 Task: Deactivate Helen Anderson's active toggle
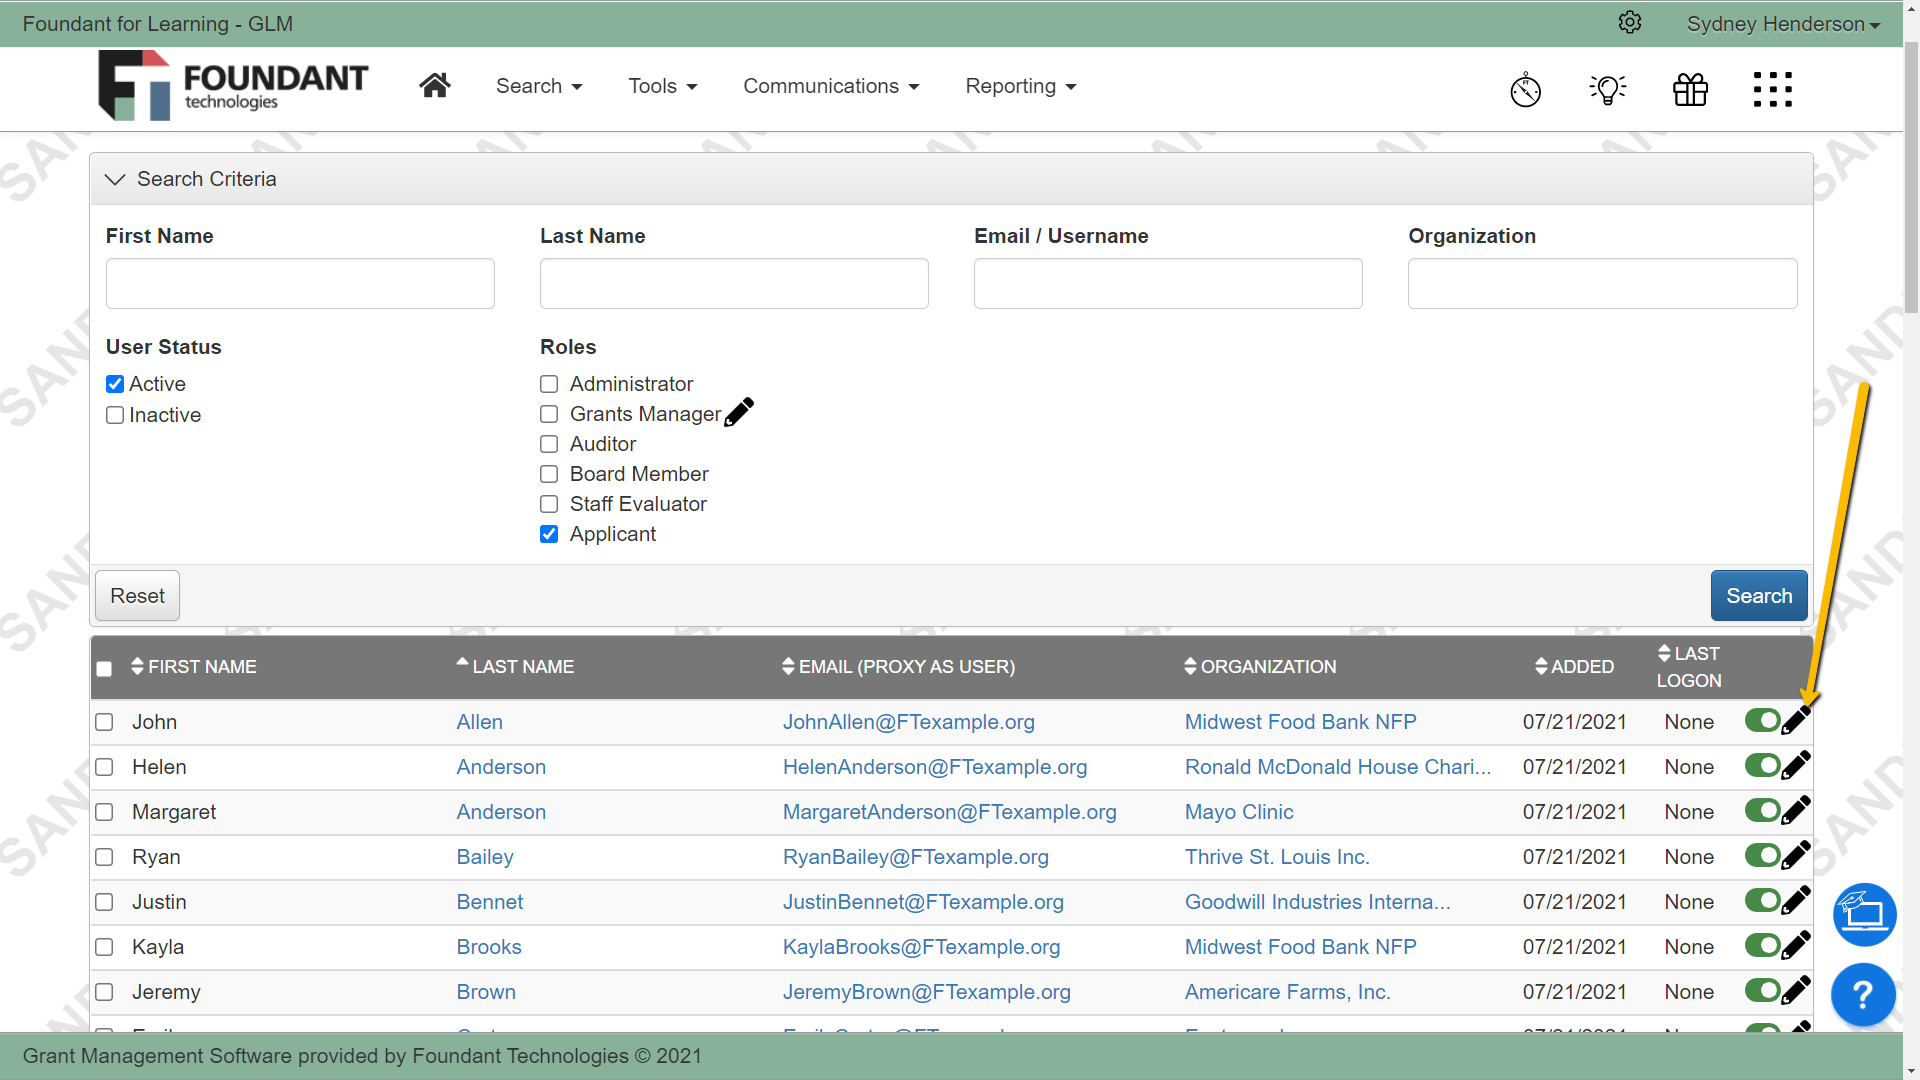pyautogui.click(x=1762, y=765)
